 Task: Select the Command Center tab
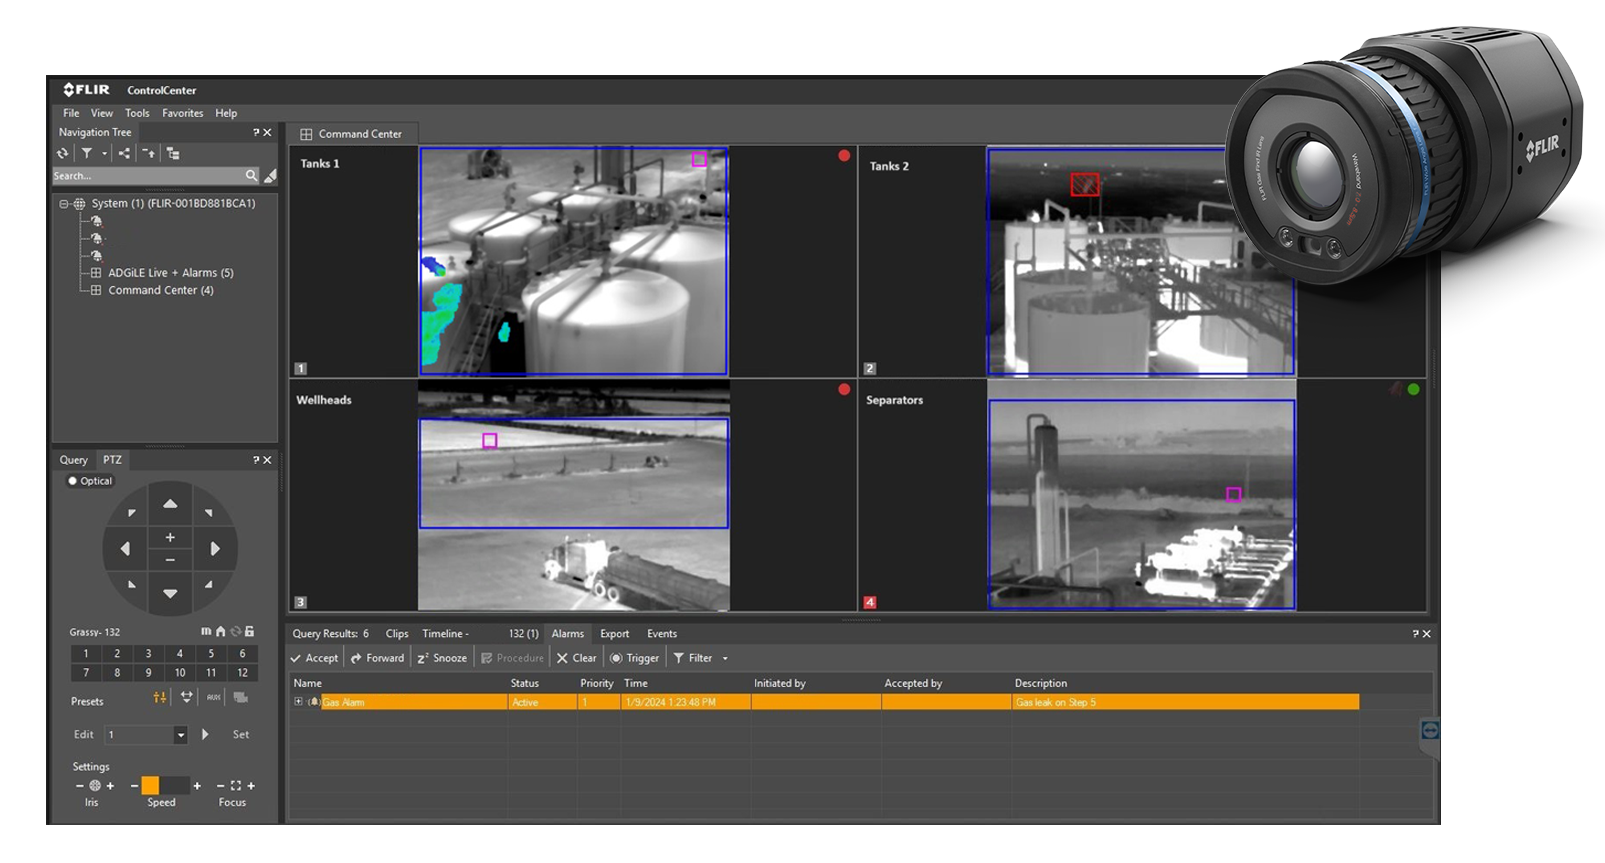352,134
